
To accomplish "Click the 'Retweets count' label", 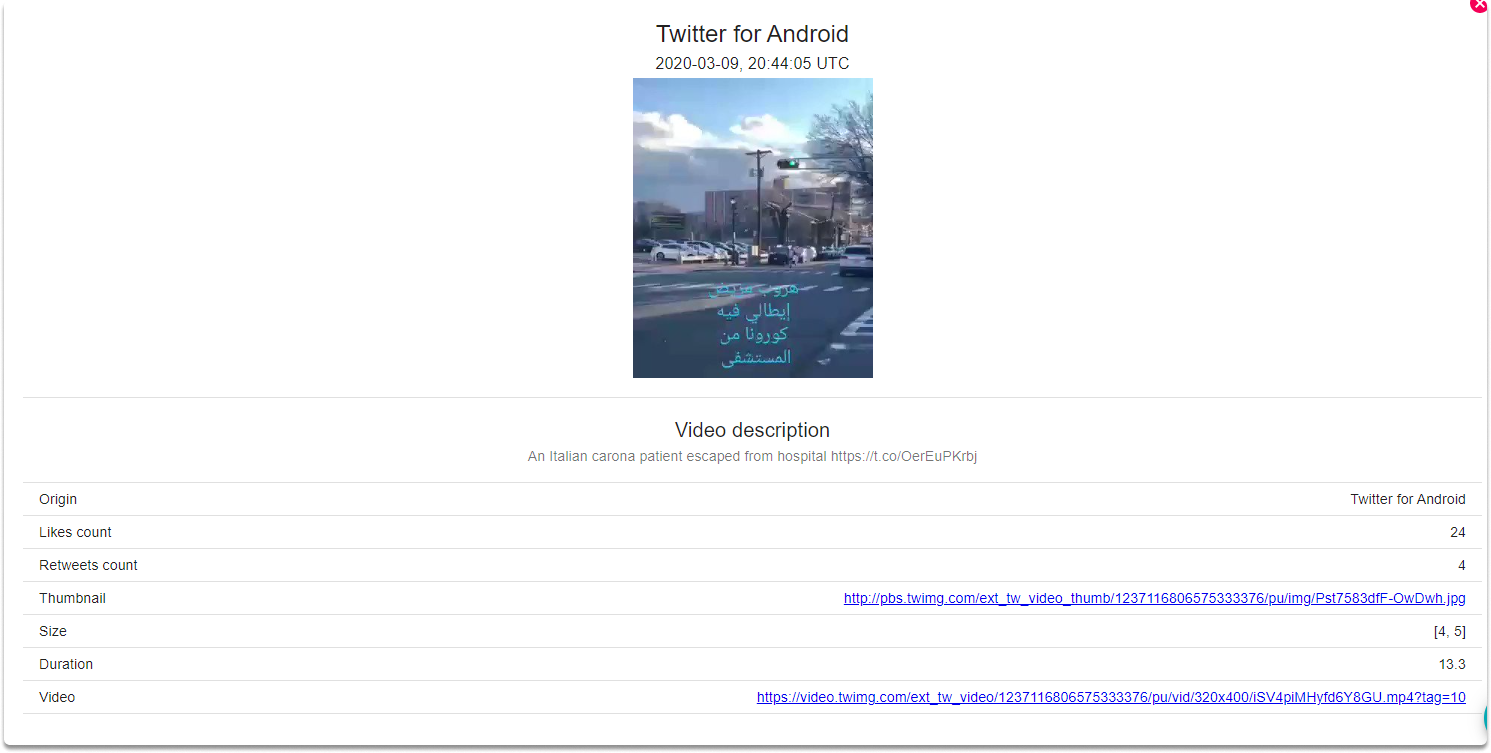I will point(88,565).
